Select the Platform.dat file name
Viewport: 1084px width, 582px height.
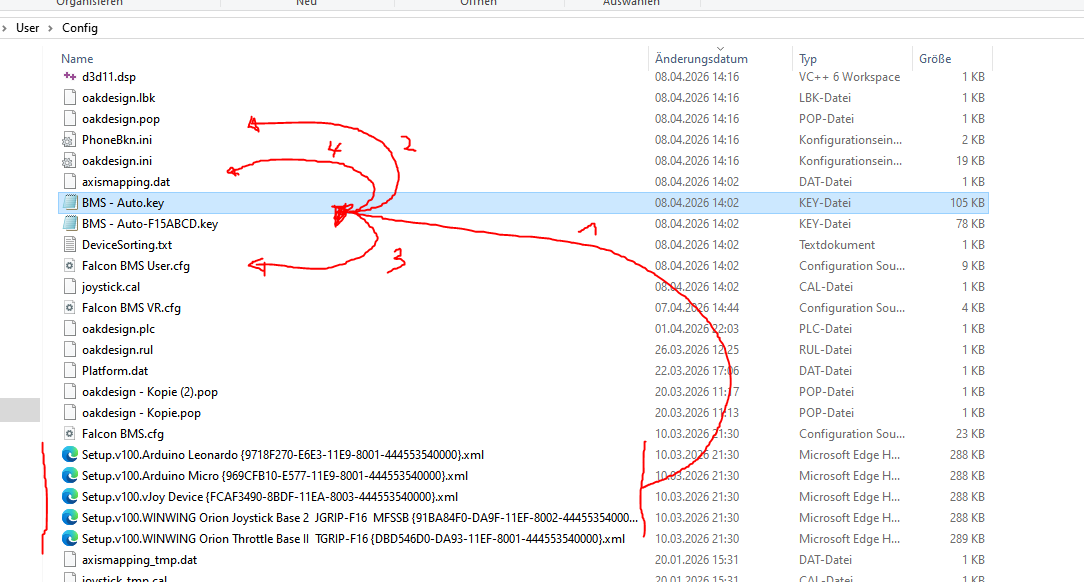click(115, 370)
